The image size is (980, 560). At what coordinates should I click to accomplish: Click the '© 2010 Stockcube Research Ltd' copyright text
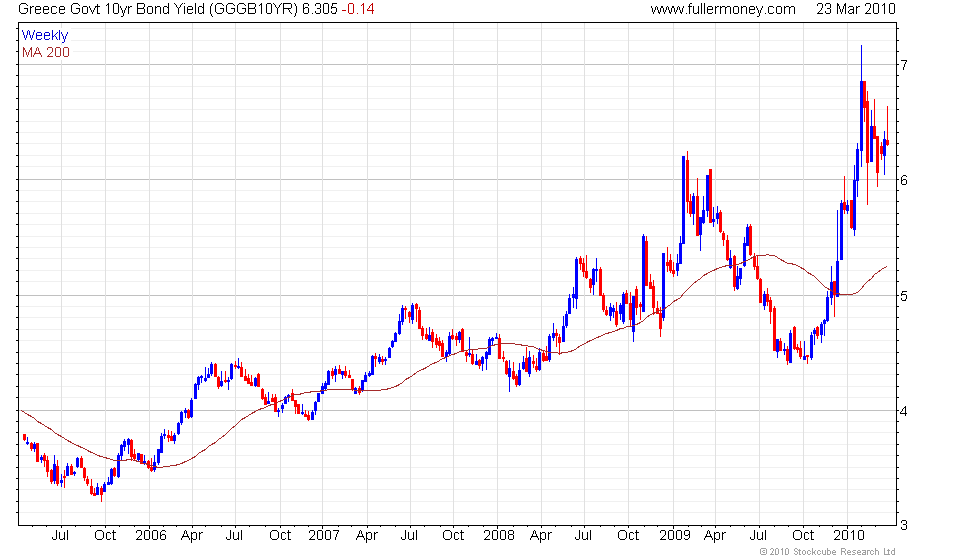pyautogui.click(x=827, y=552)
